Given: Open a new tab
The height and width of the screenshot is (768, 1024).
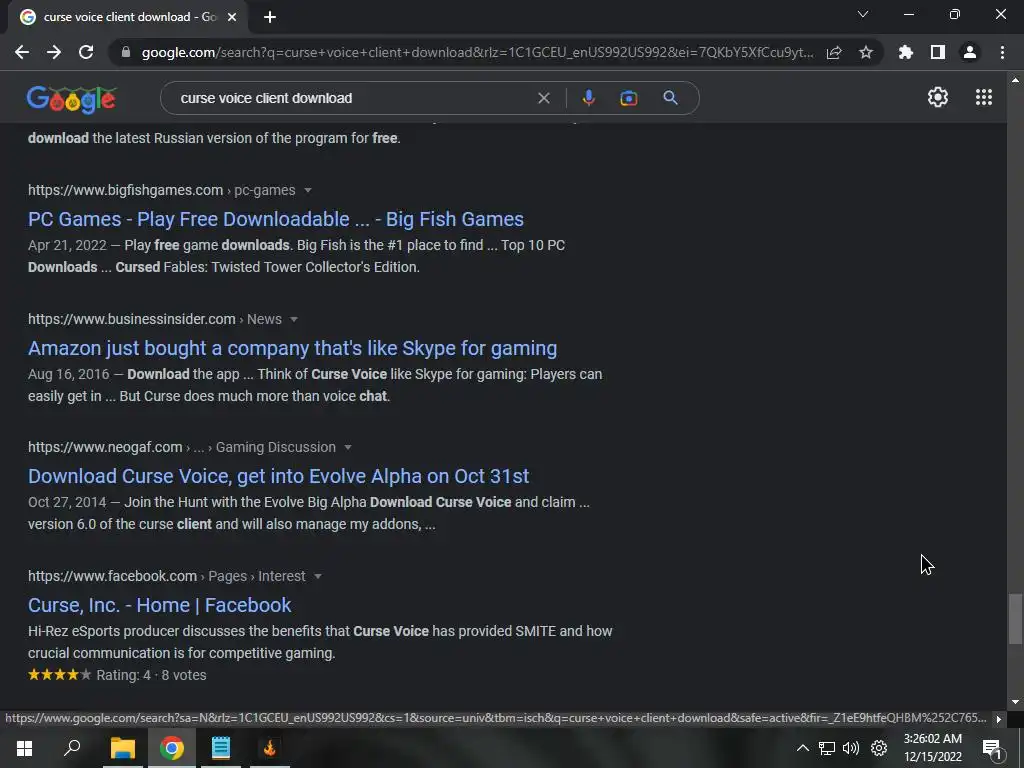Looking at the screenshot, I should click(x=270, y=17).
